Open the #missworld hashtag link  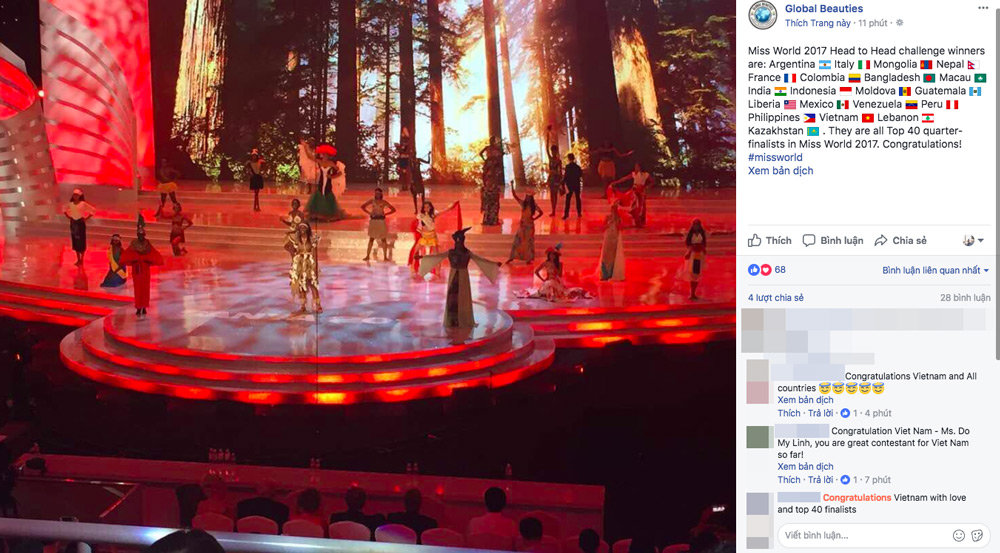[775, 158]
